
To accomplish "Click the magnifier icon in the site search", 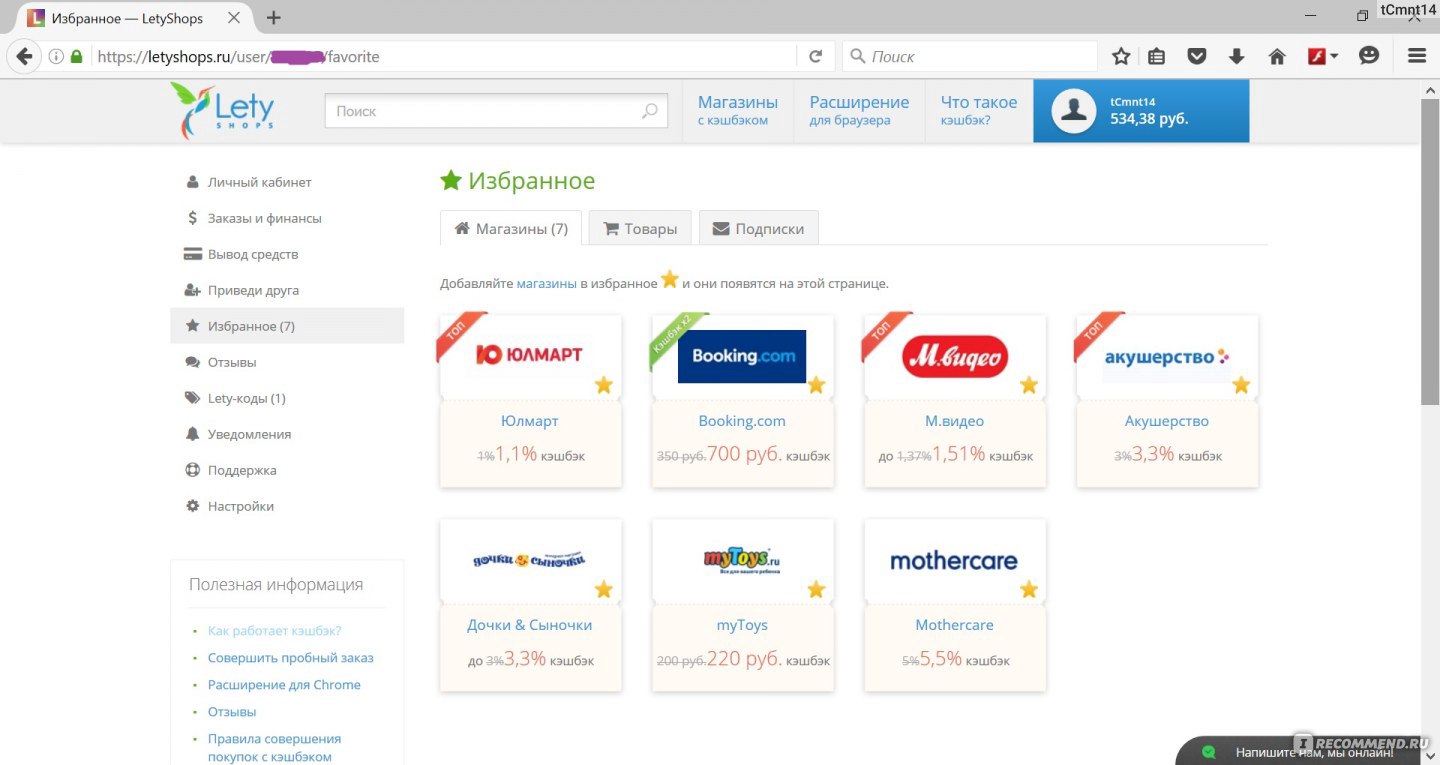I will pos(650,111).
